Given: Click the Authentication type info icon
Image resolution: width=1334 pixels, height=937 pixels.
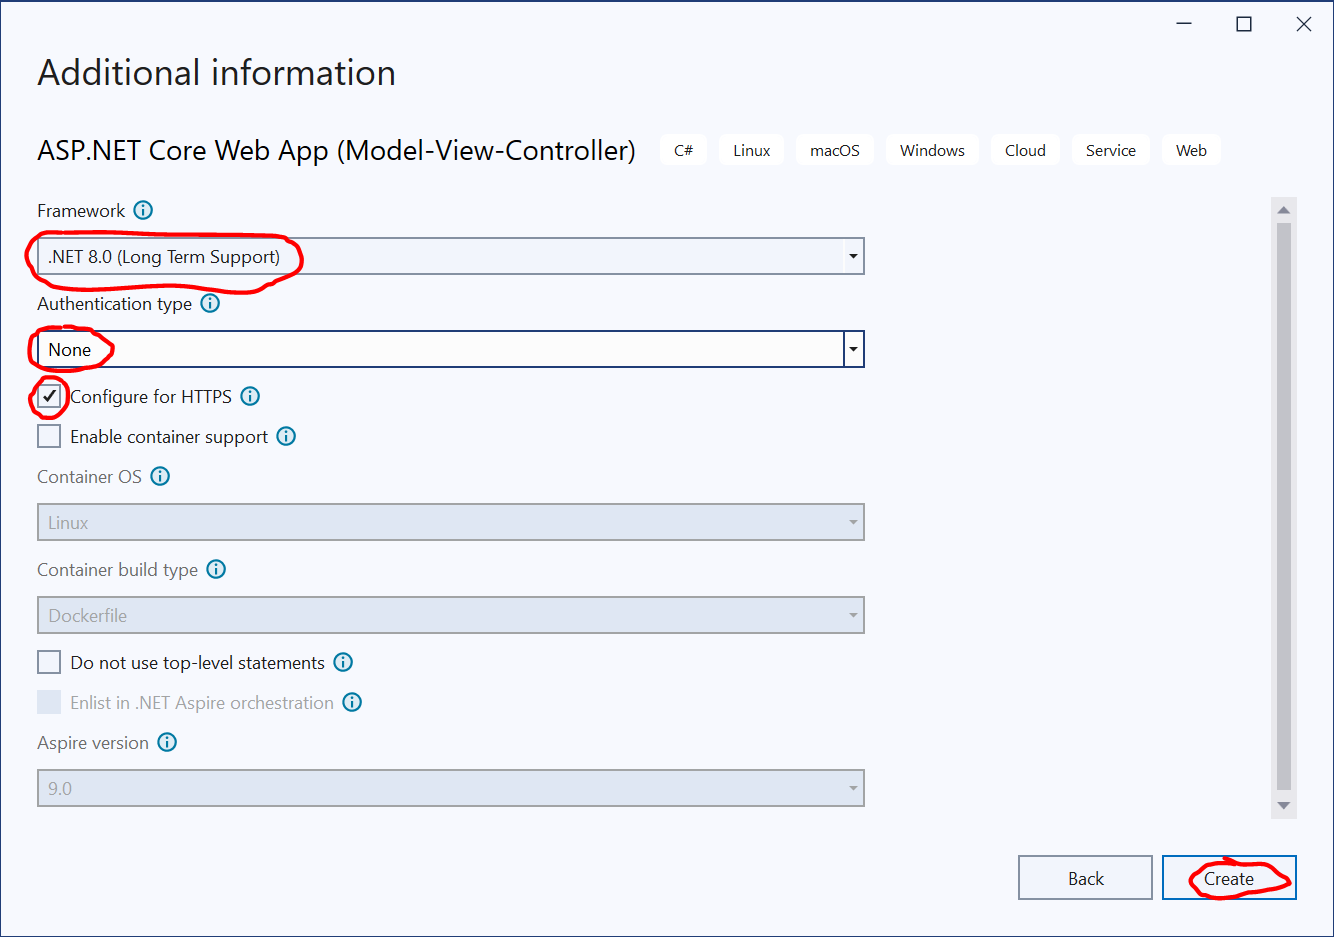Looking at the screenshot, I should (210, 303).
